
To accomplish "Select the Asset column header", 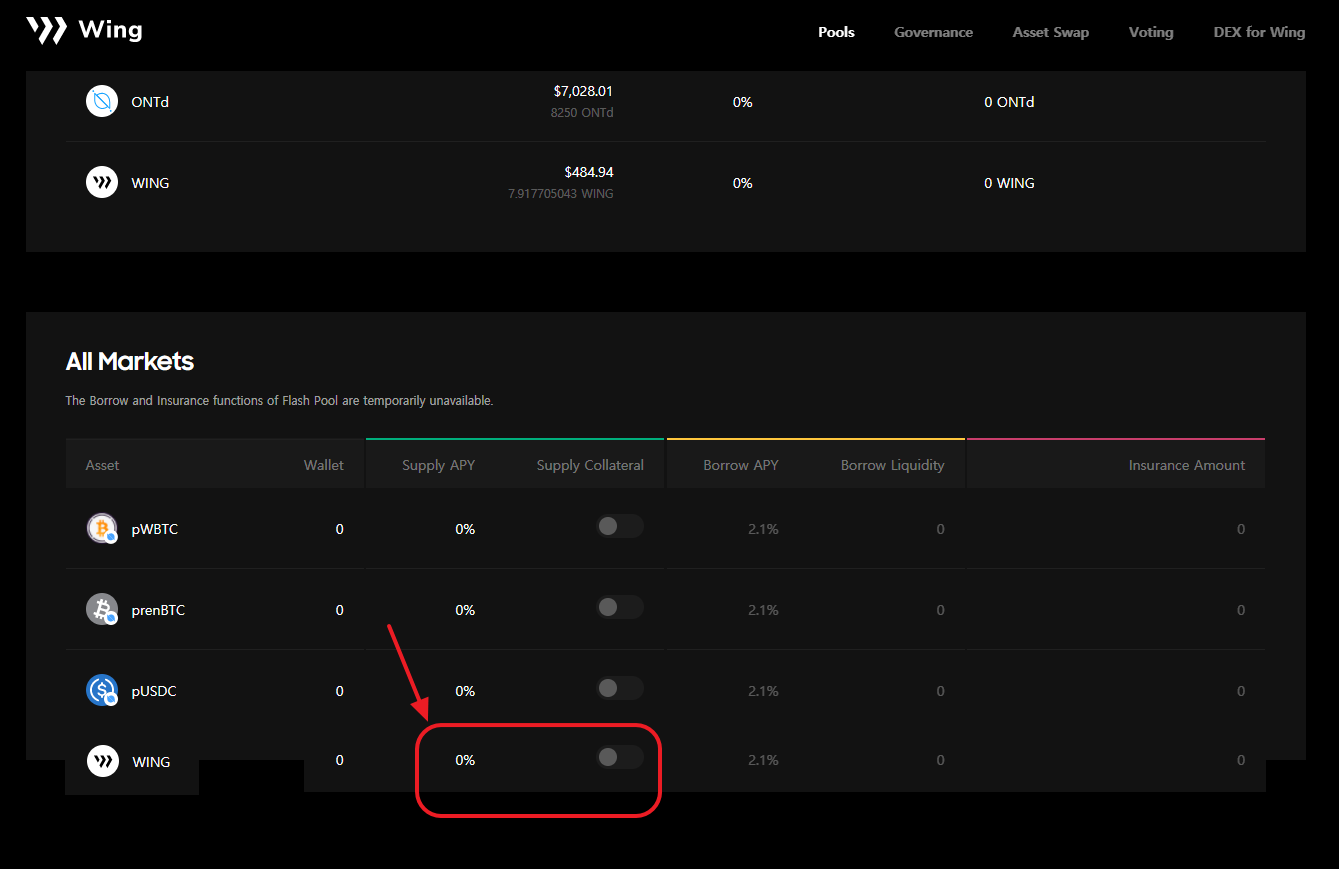I will click(102, 465).
